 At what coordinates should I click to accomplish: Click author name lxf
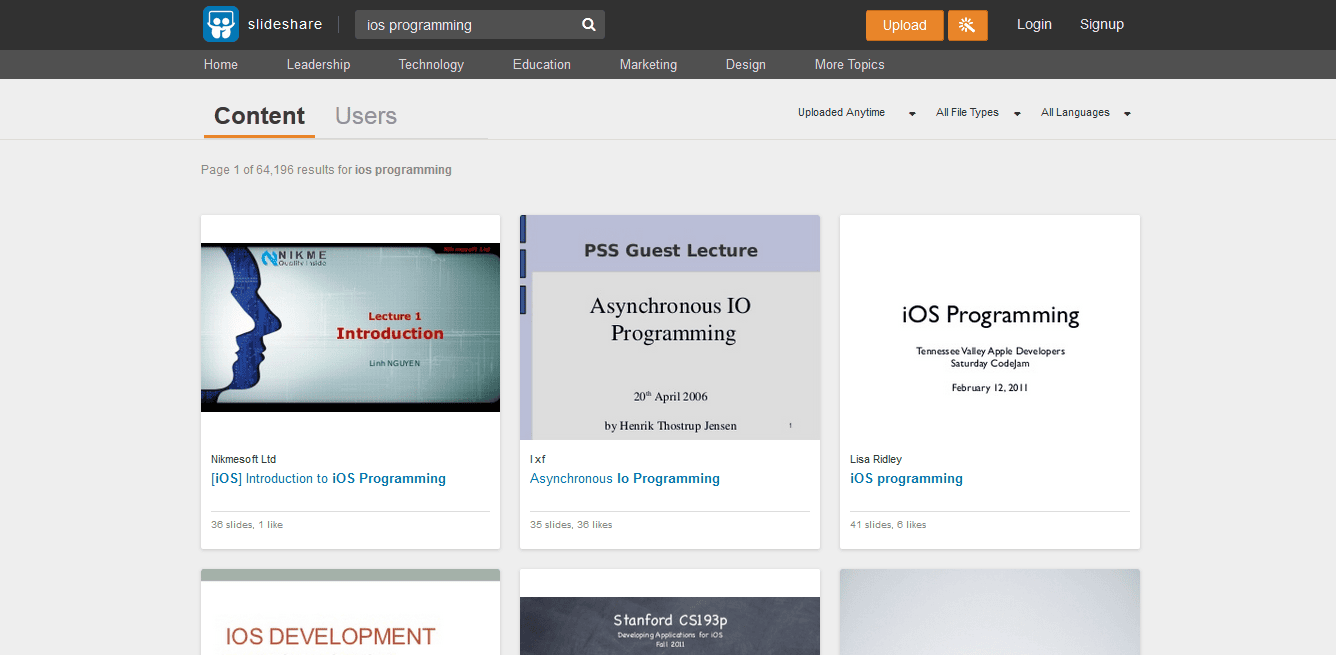[538, 459]
